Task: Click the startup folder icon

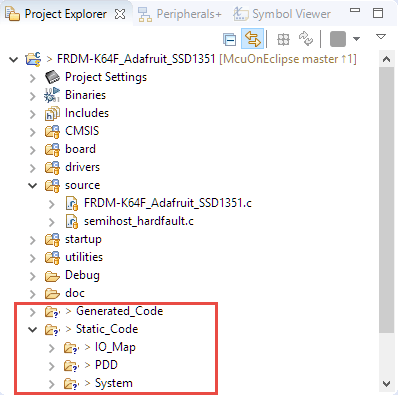Action: (x=52, y=239)
